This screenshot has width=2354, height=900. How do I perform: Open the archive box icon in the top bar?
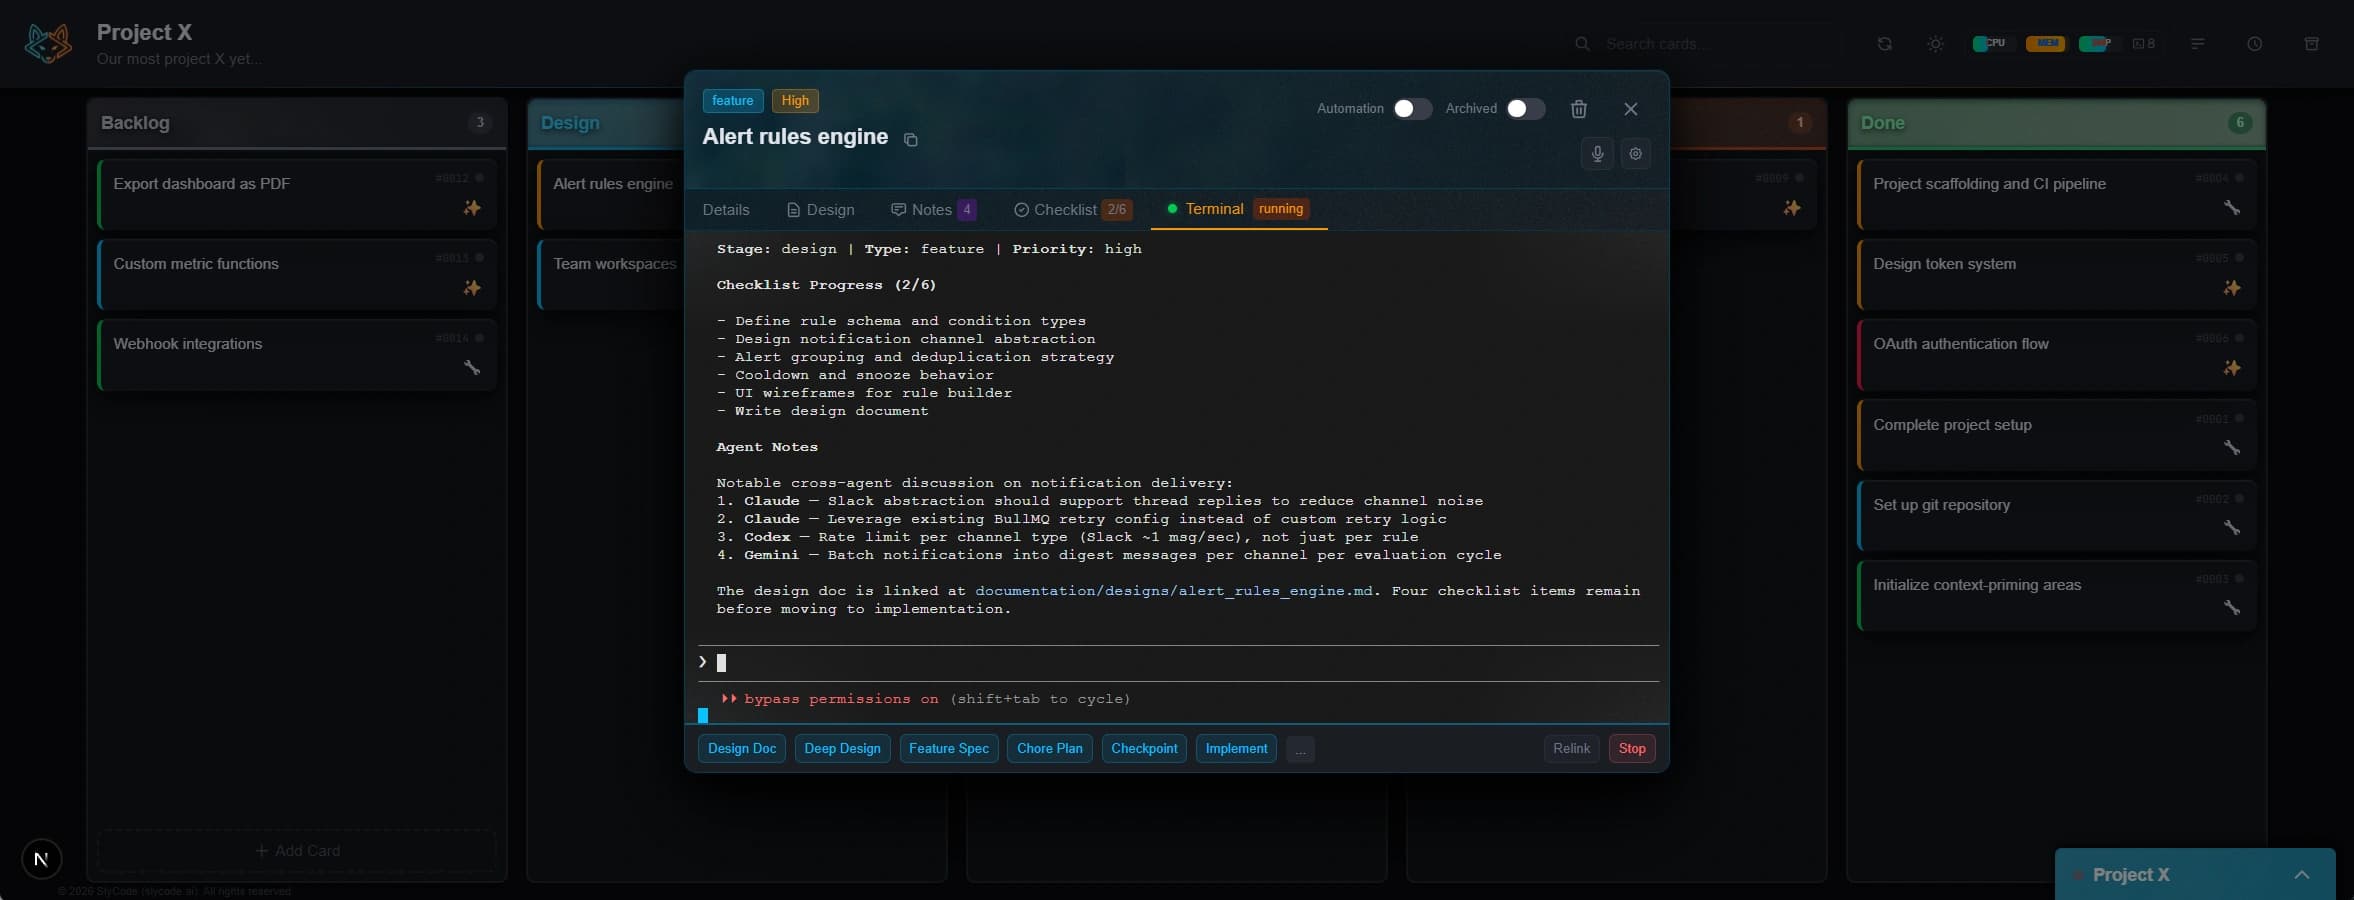(x=2311, y=44)
